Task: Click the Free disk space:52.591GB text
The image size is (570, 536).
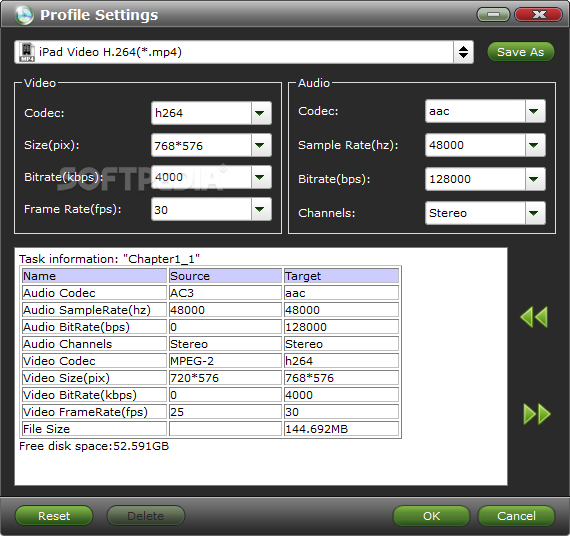Action: coord(94,446)
